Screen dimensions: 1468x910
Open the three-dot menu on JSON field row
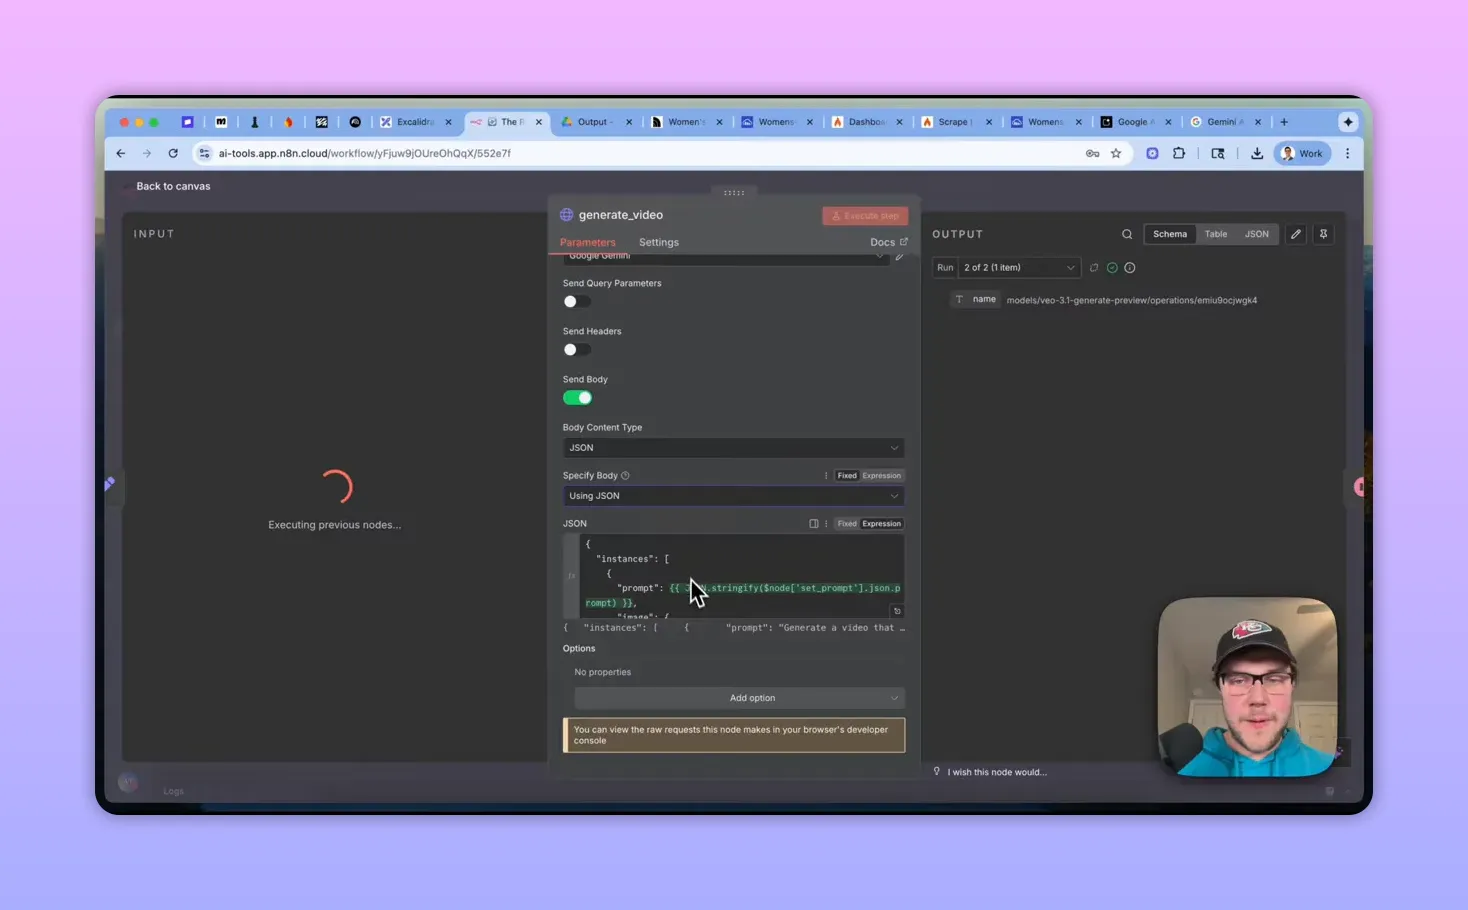[826, 524]
